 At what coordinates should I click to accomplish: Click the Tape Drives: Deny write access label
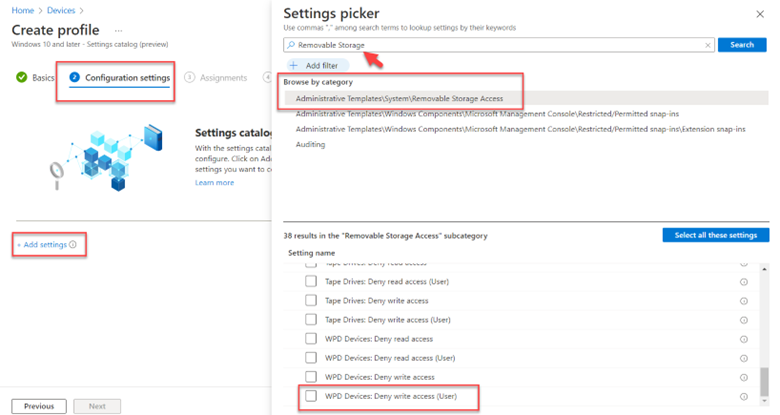377,301
